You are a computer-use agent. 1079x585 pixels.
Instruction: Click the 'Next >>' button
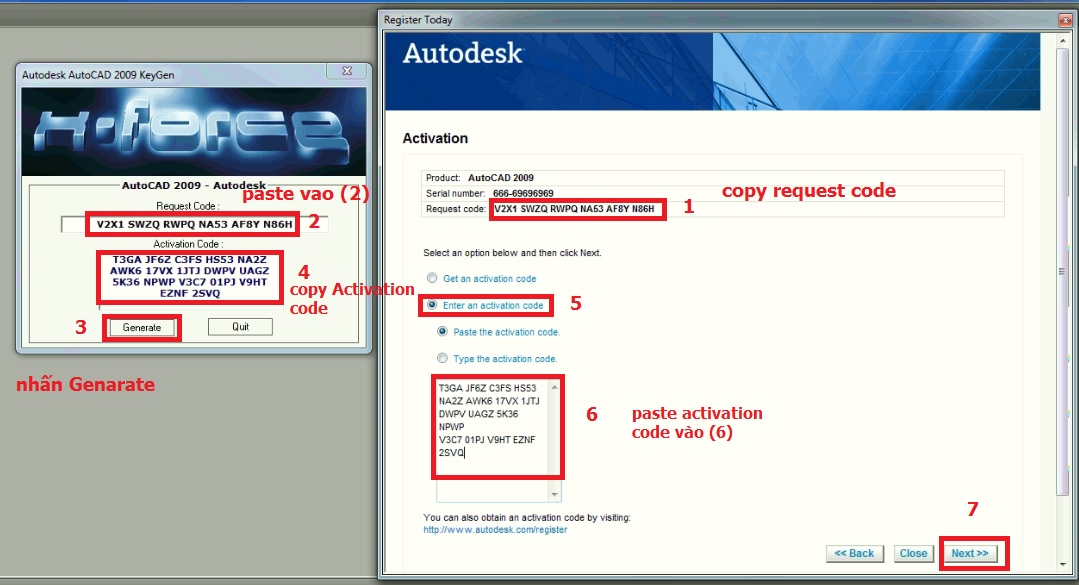click(x=969, y=553)
